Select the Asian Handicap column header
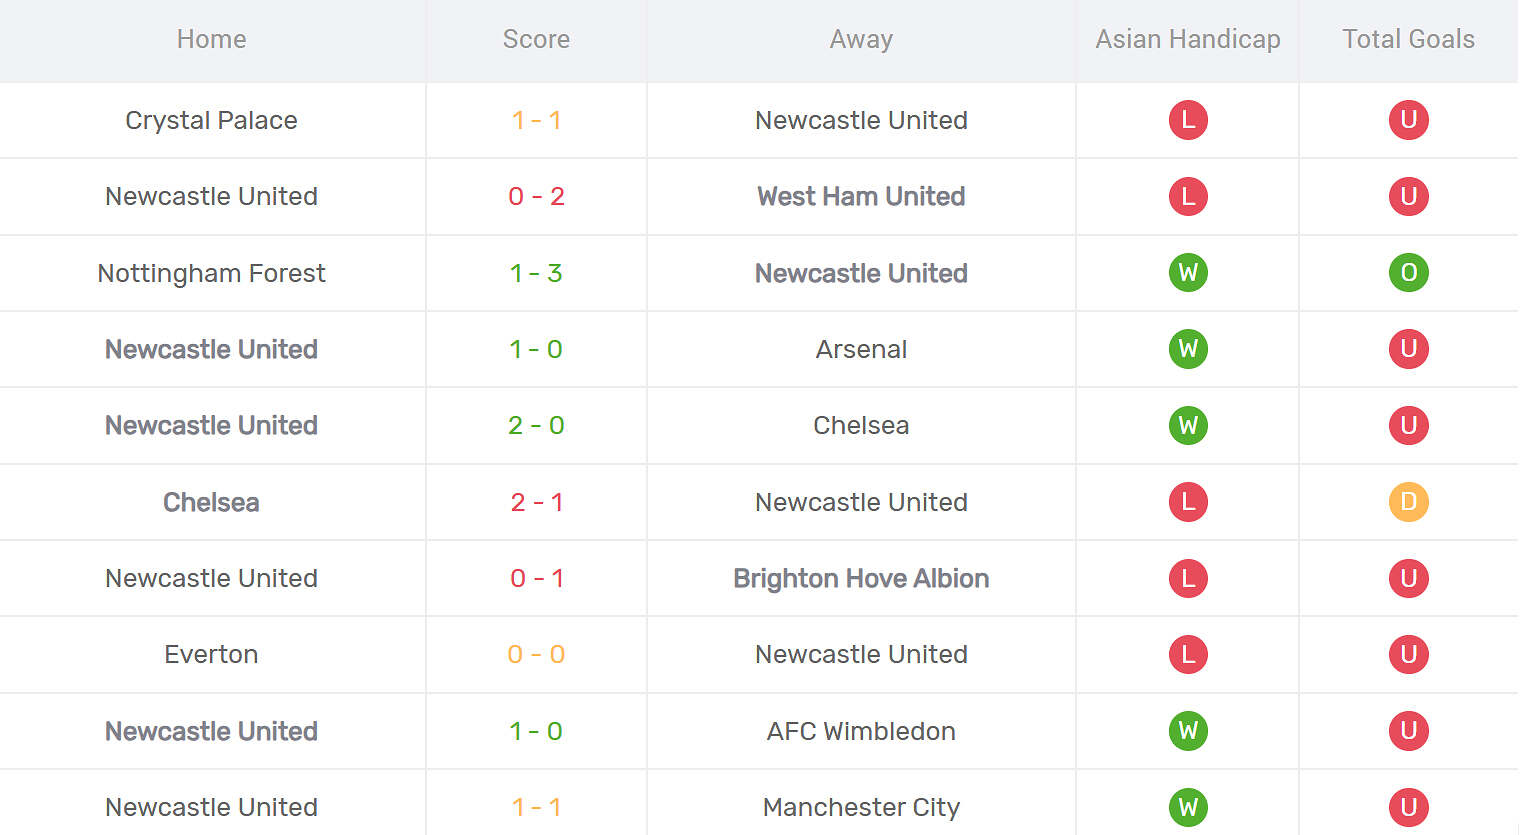1521x835 pixels. [1187, 39]
